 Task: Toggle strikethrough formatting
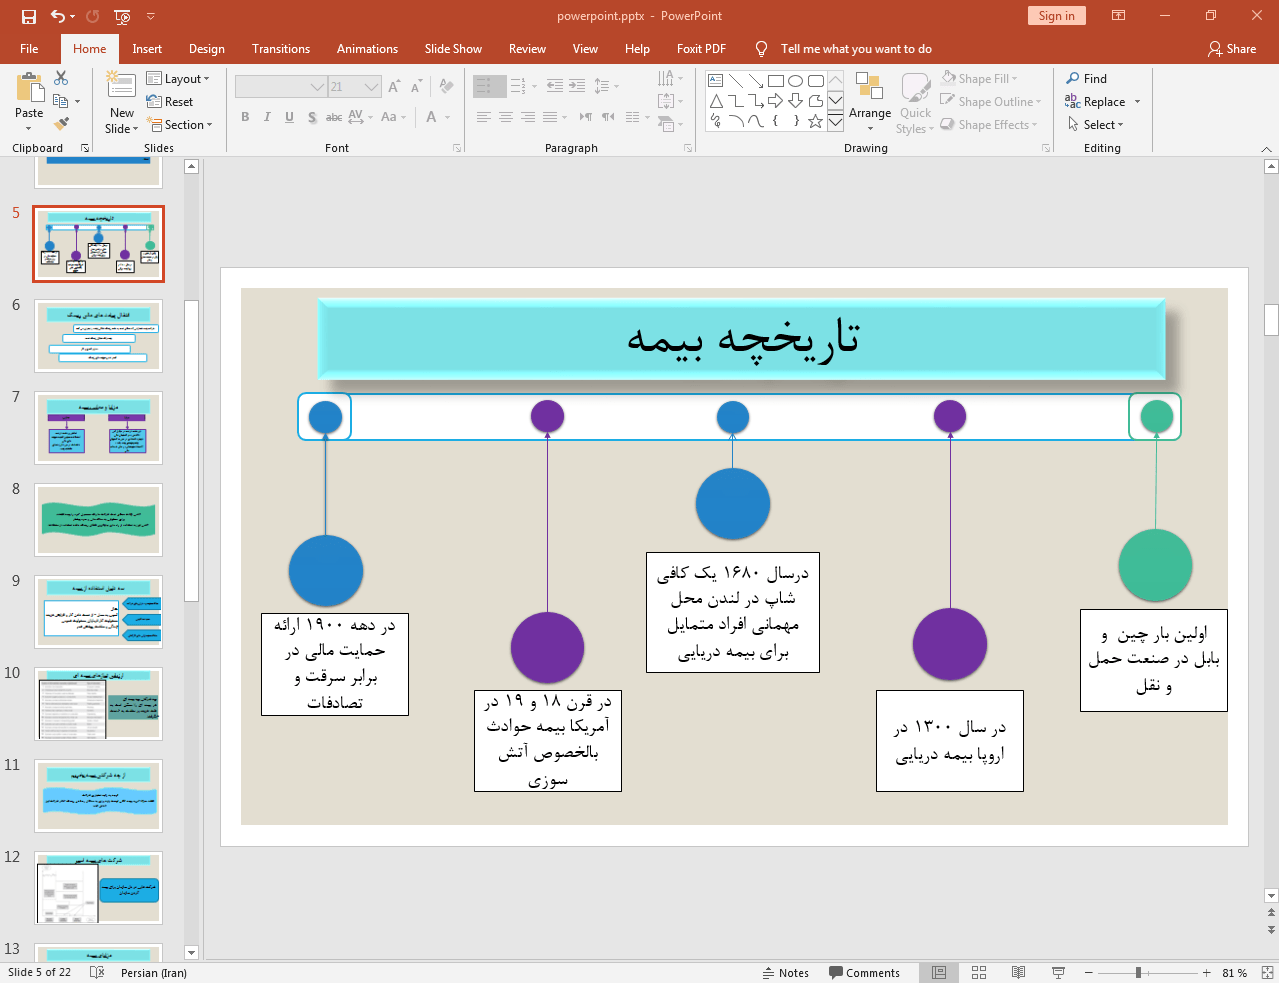(x=334, y=117)
